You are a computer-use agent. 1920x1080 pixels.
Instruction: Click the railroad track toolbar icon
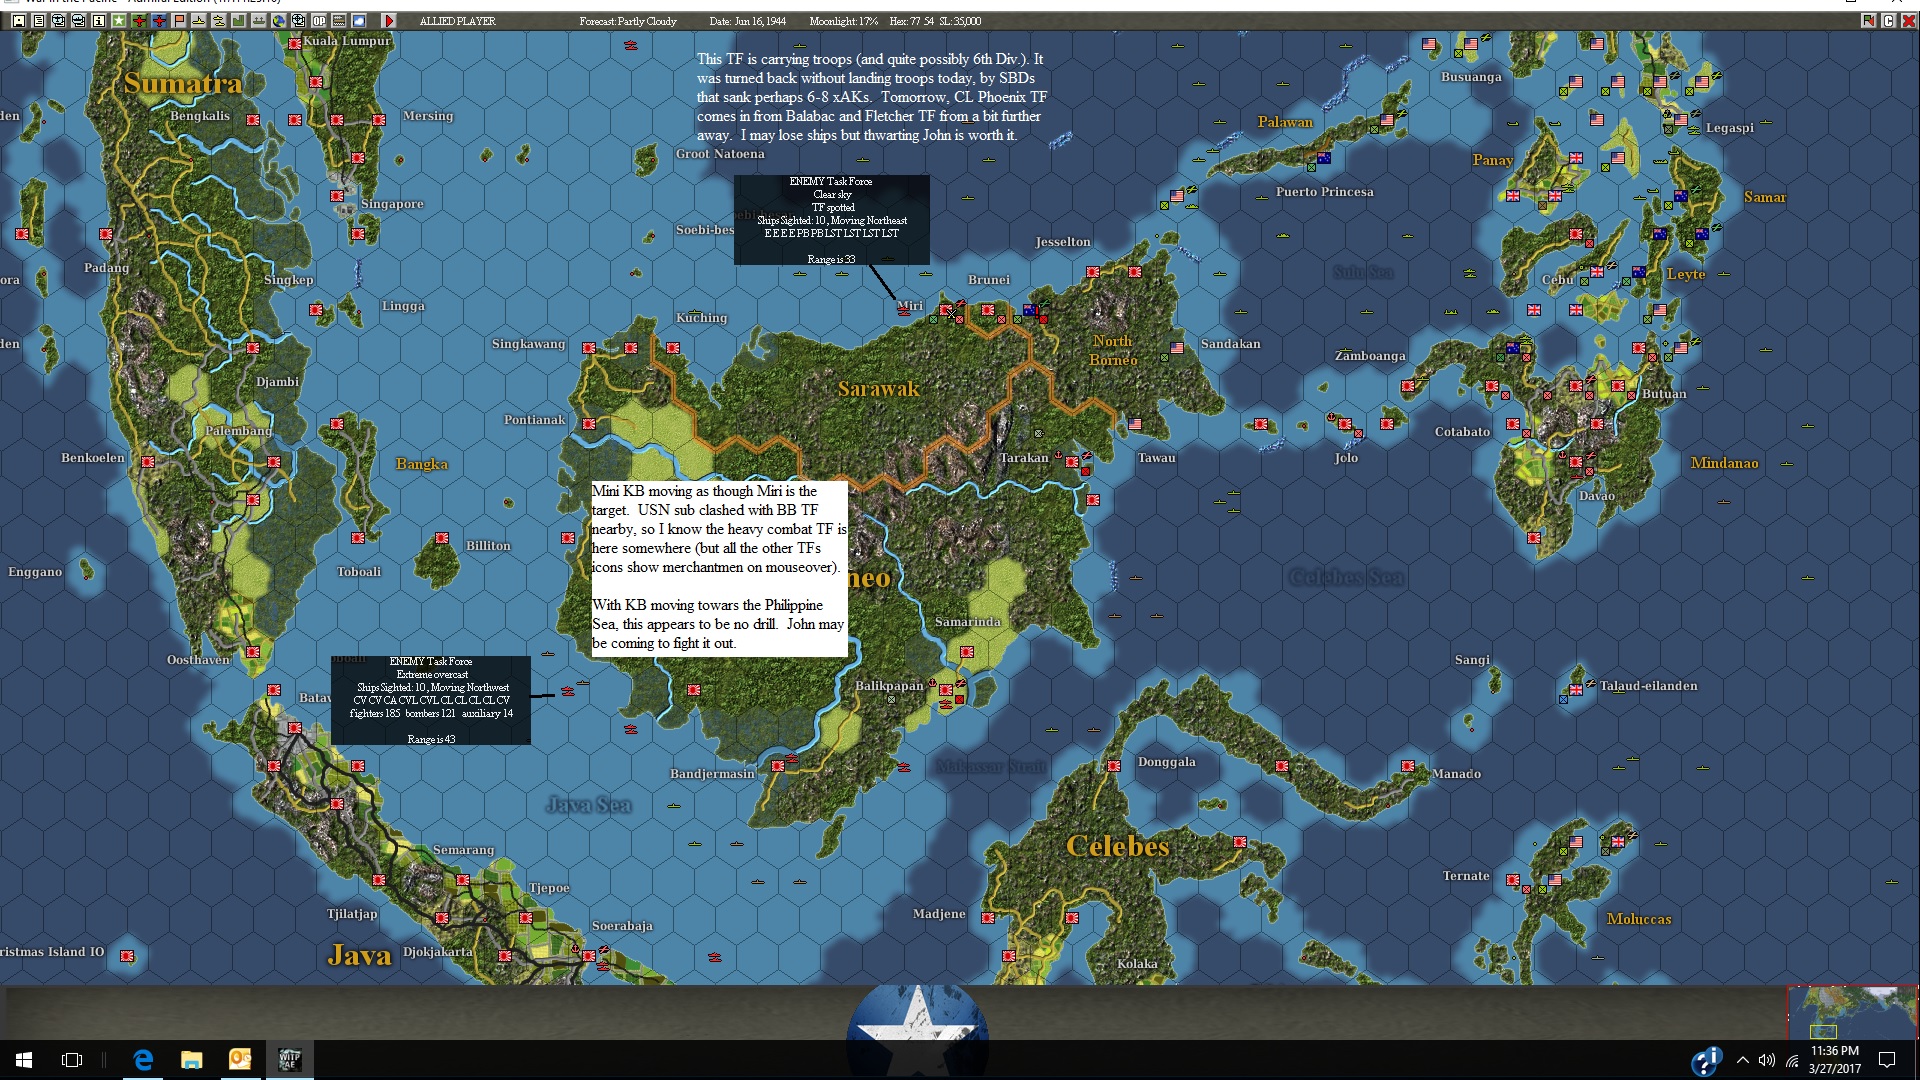click(x=339, y=20)
